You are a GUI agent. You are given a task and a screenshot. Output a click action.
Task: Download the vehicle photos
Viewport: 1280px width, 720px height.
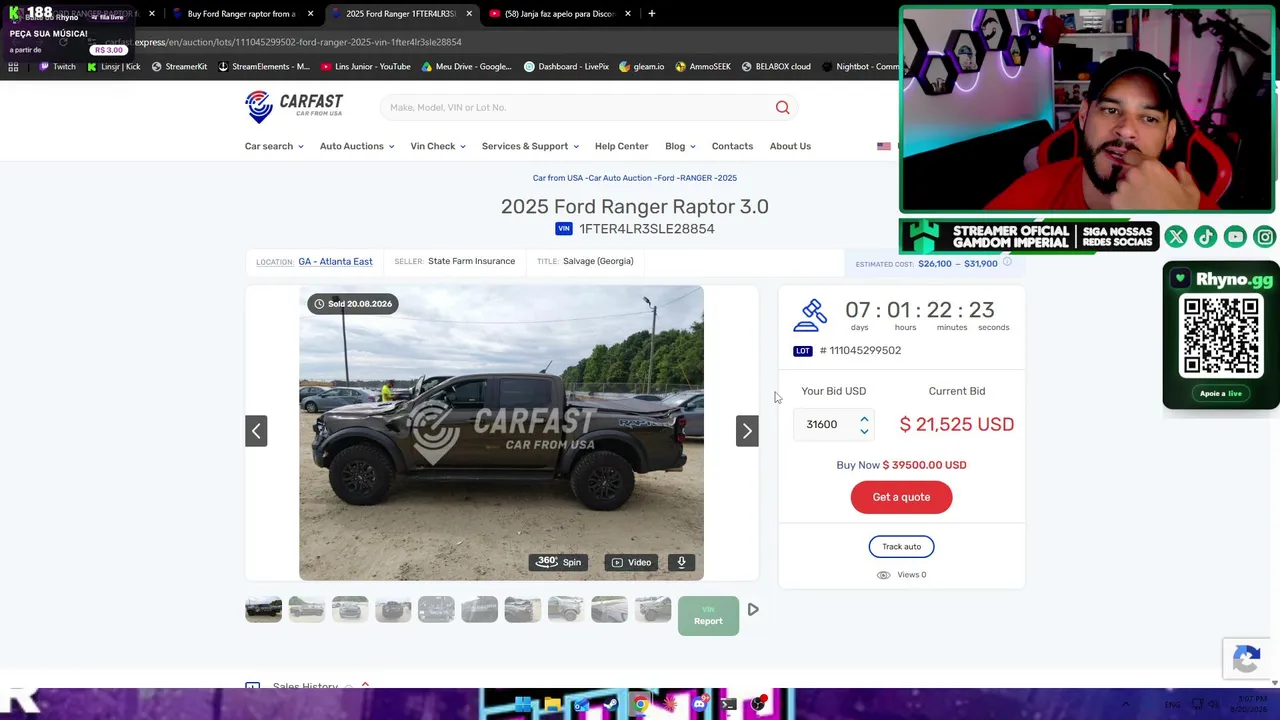(682, 562)
